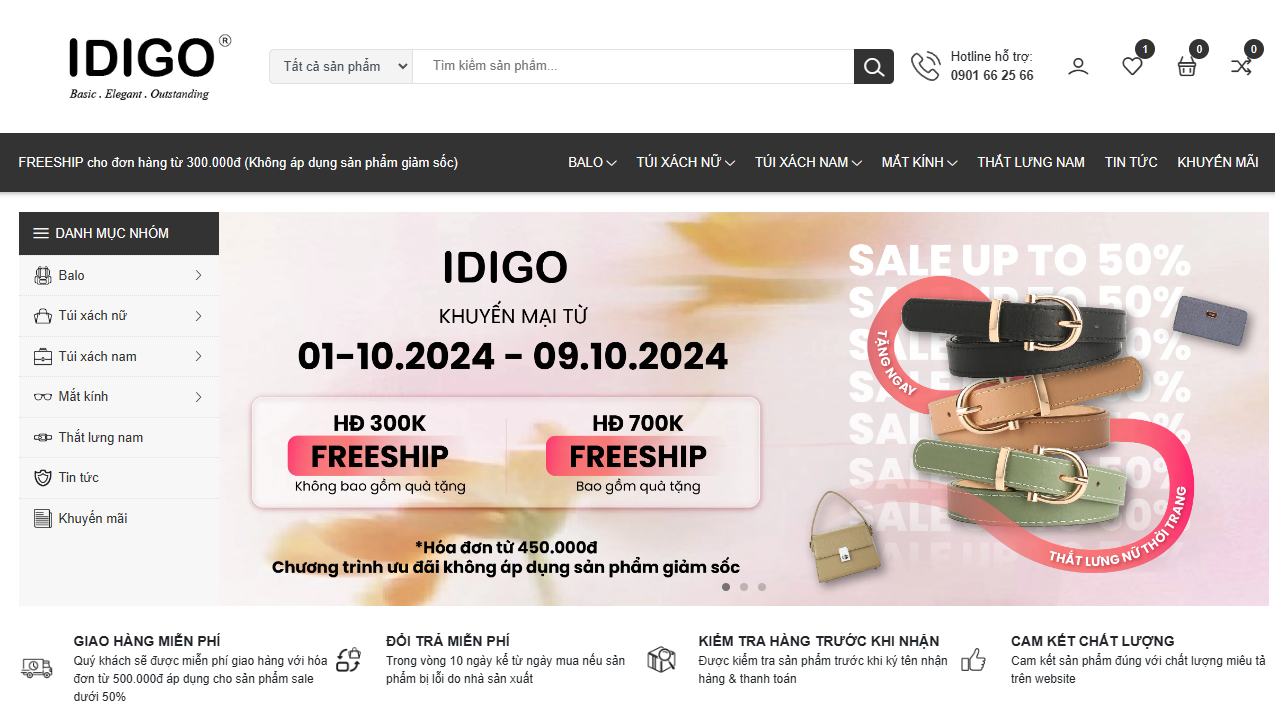Select the first banner carousel dot
Image resolution: width=1275 pixels, height=718 pixels.
726,587
